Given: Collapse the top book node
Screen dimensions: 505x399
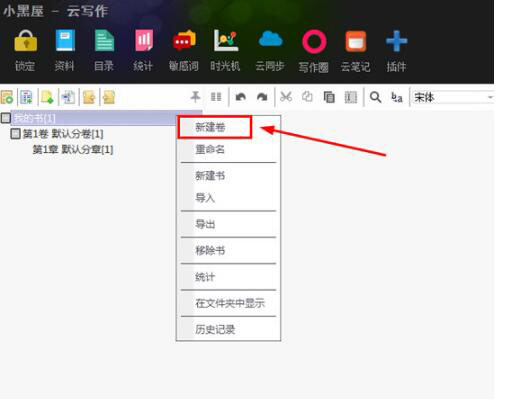Looking at the screenshot, I should tap(6, 118).
